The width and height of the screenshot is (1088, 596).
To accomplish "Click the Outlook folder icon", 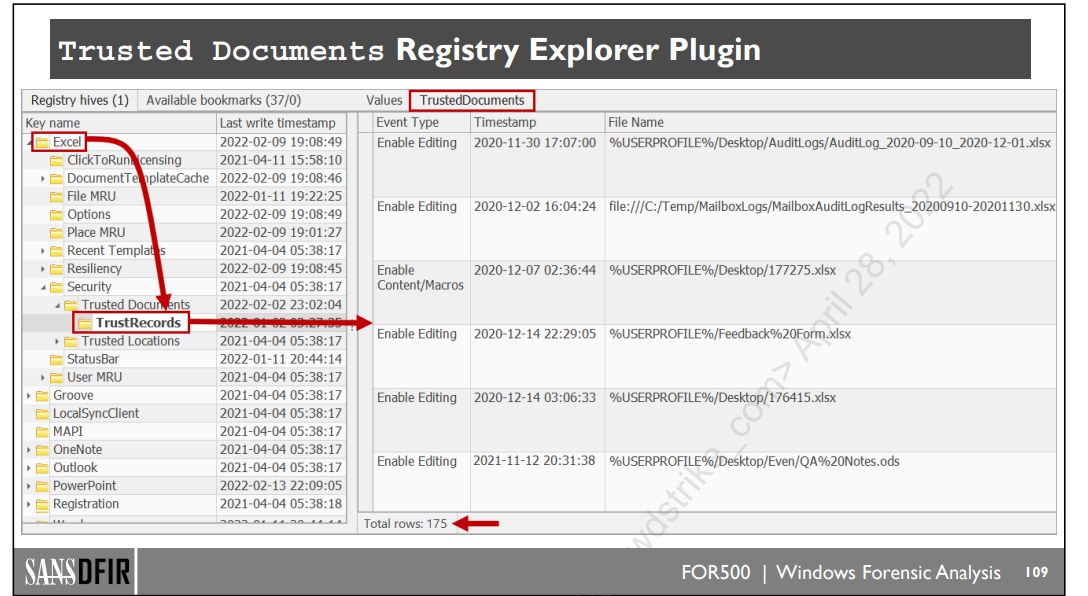I will click(41, 468).
